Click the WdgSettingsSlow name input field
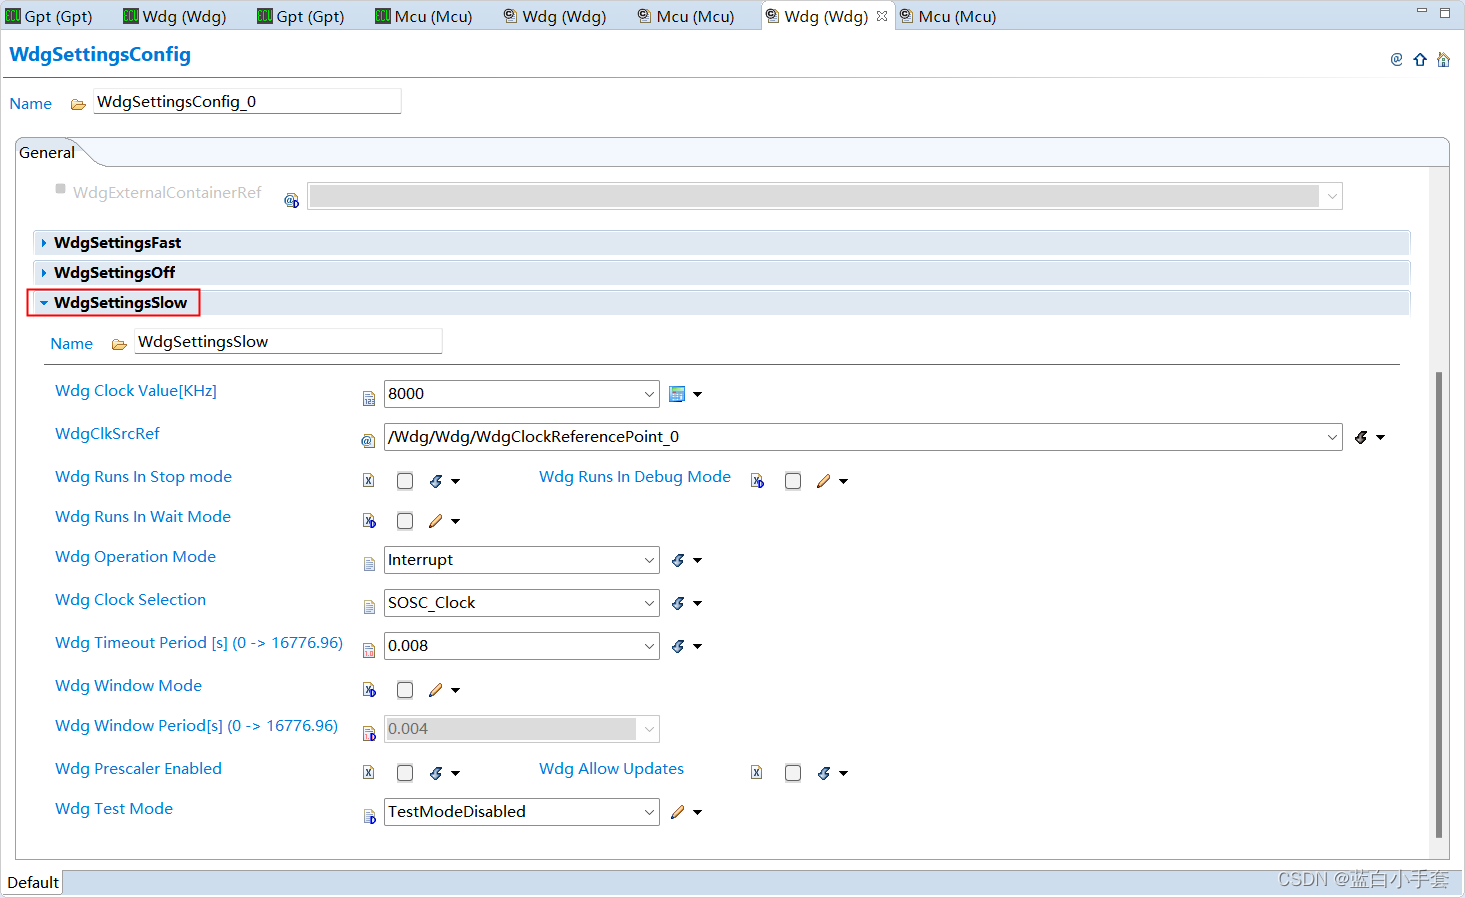This screenshot has height=898, width=1465. [x=288, y=342]
